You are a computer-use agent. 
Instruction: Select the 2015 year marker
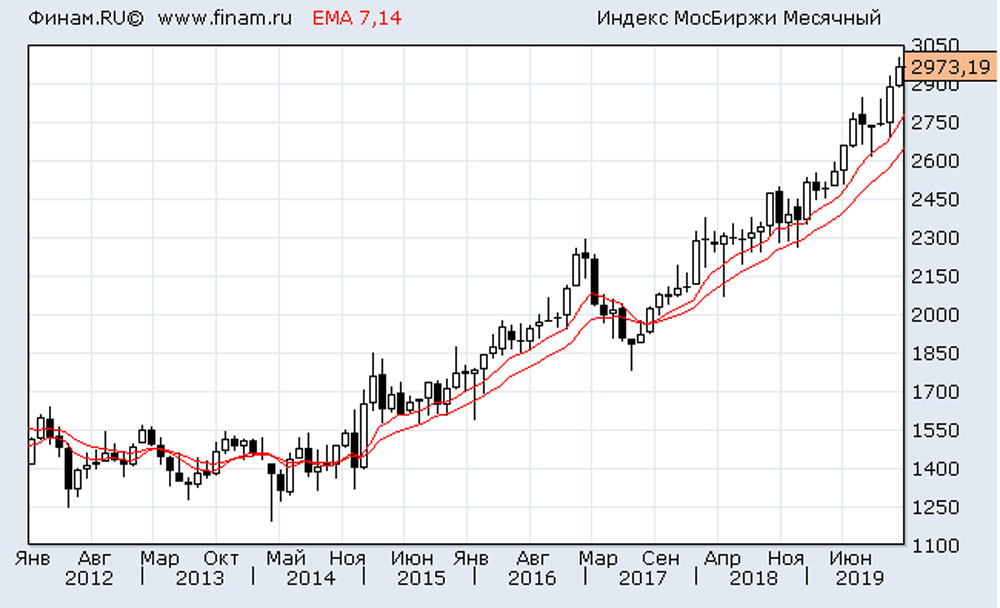click(x=419, y=578)
